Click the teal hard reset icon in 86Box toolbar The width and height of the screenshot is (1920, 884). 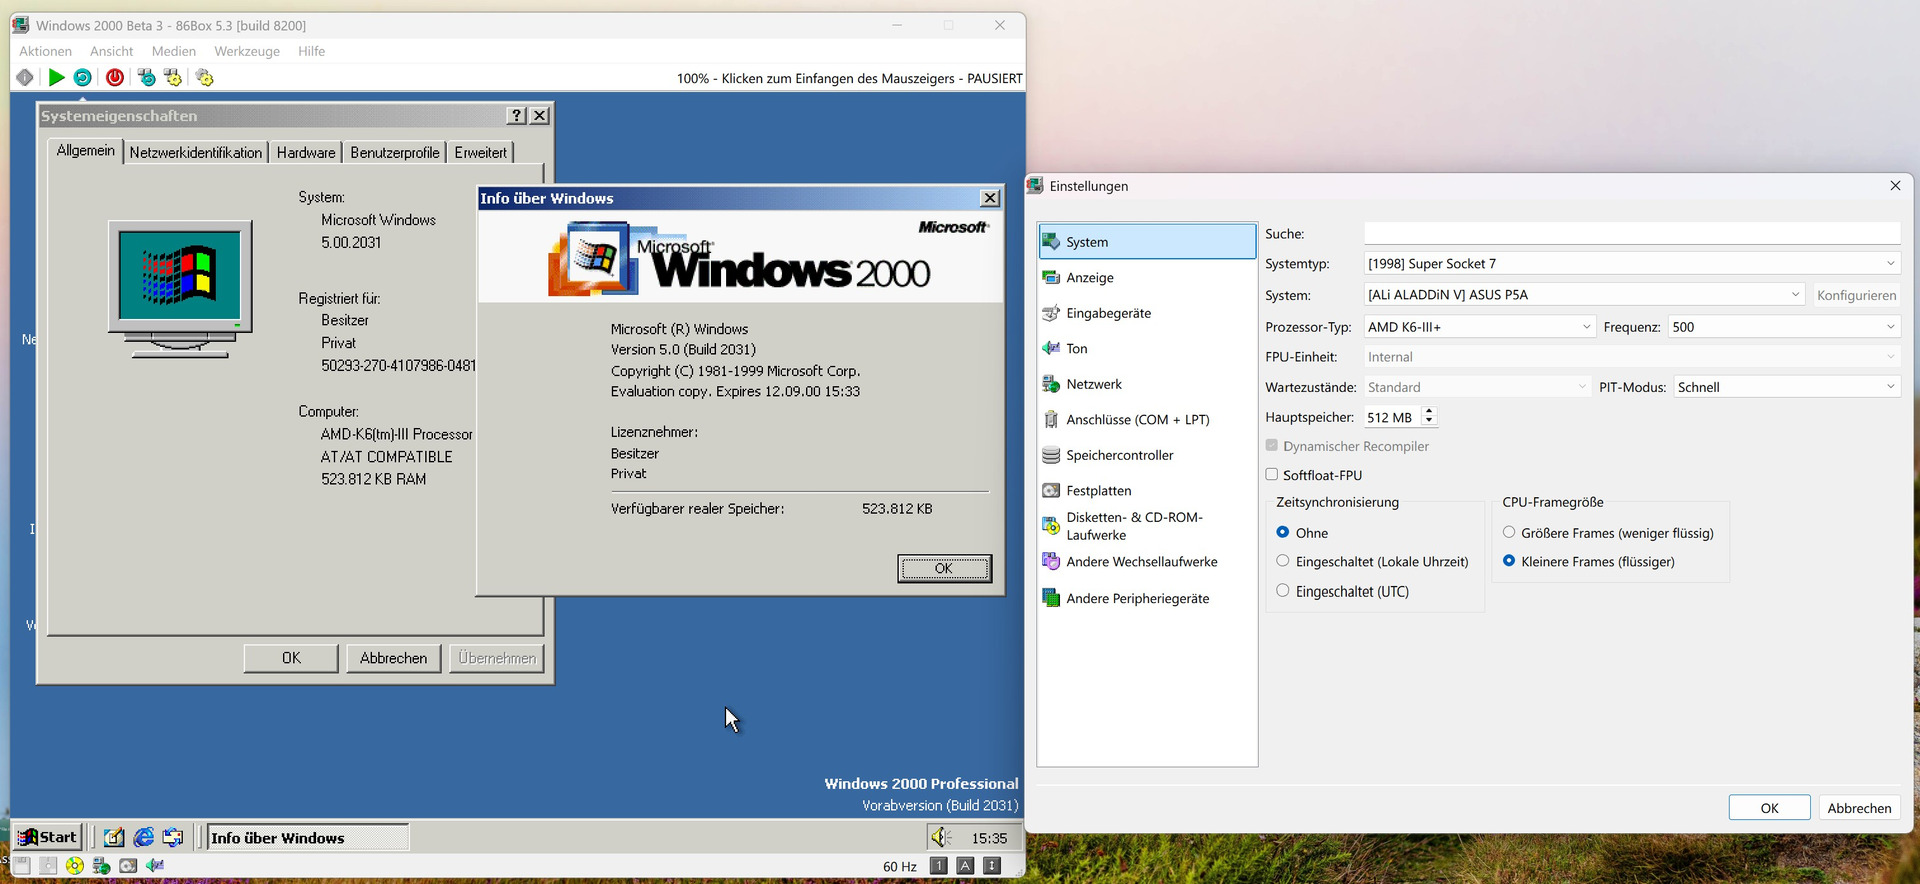[83, 77]
